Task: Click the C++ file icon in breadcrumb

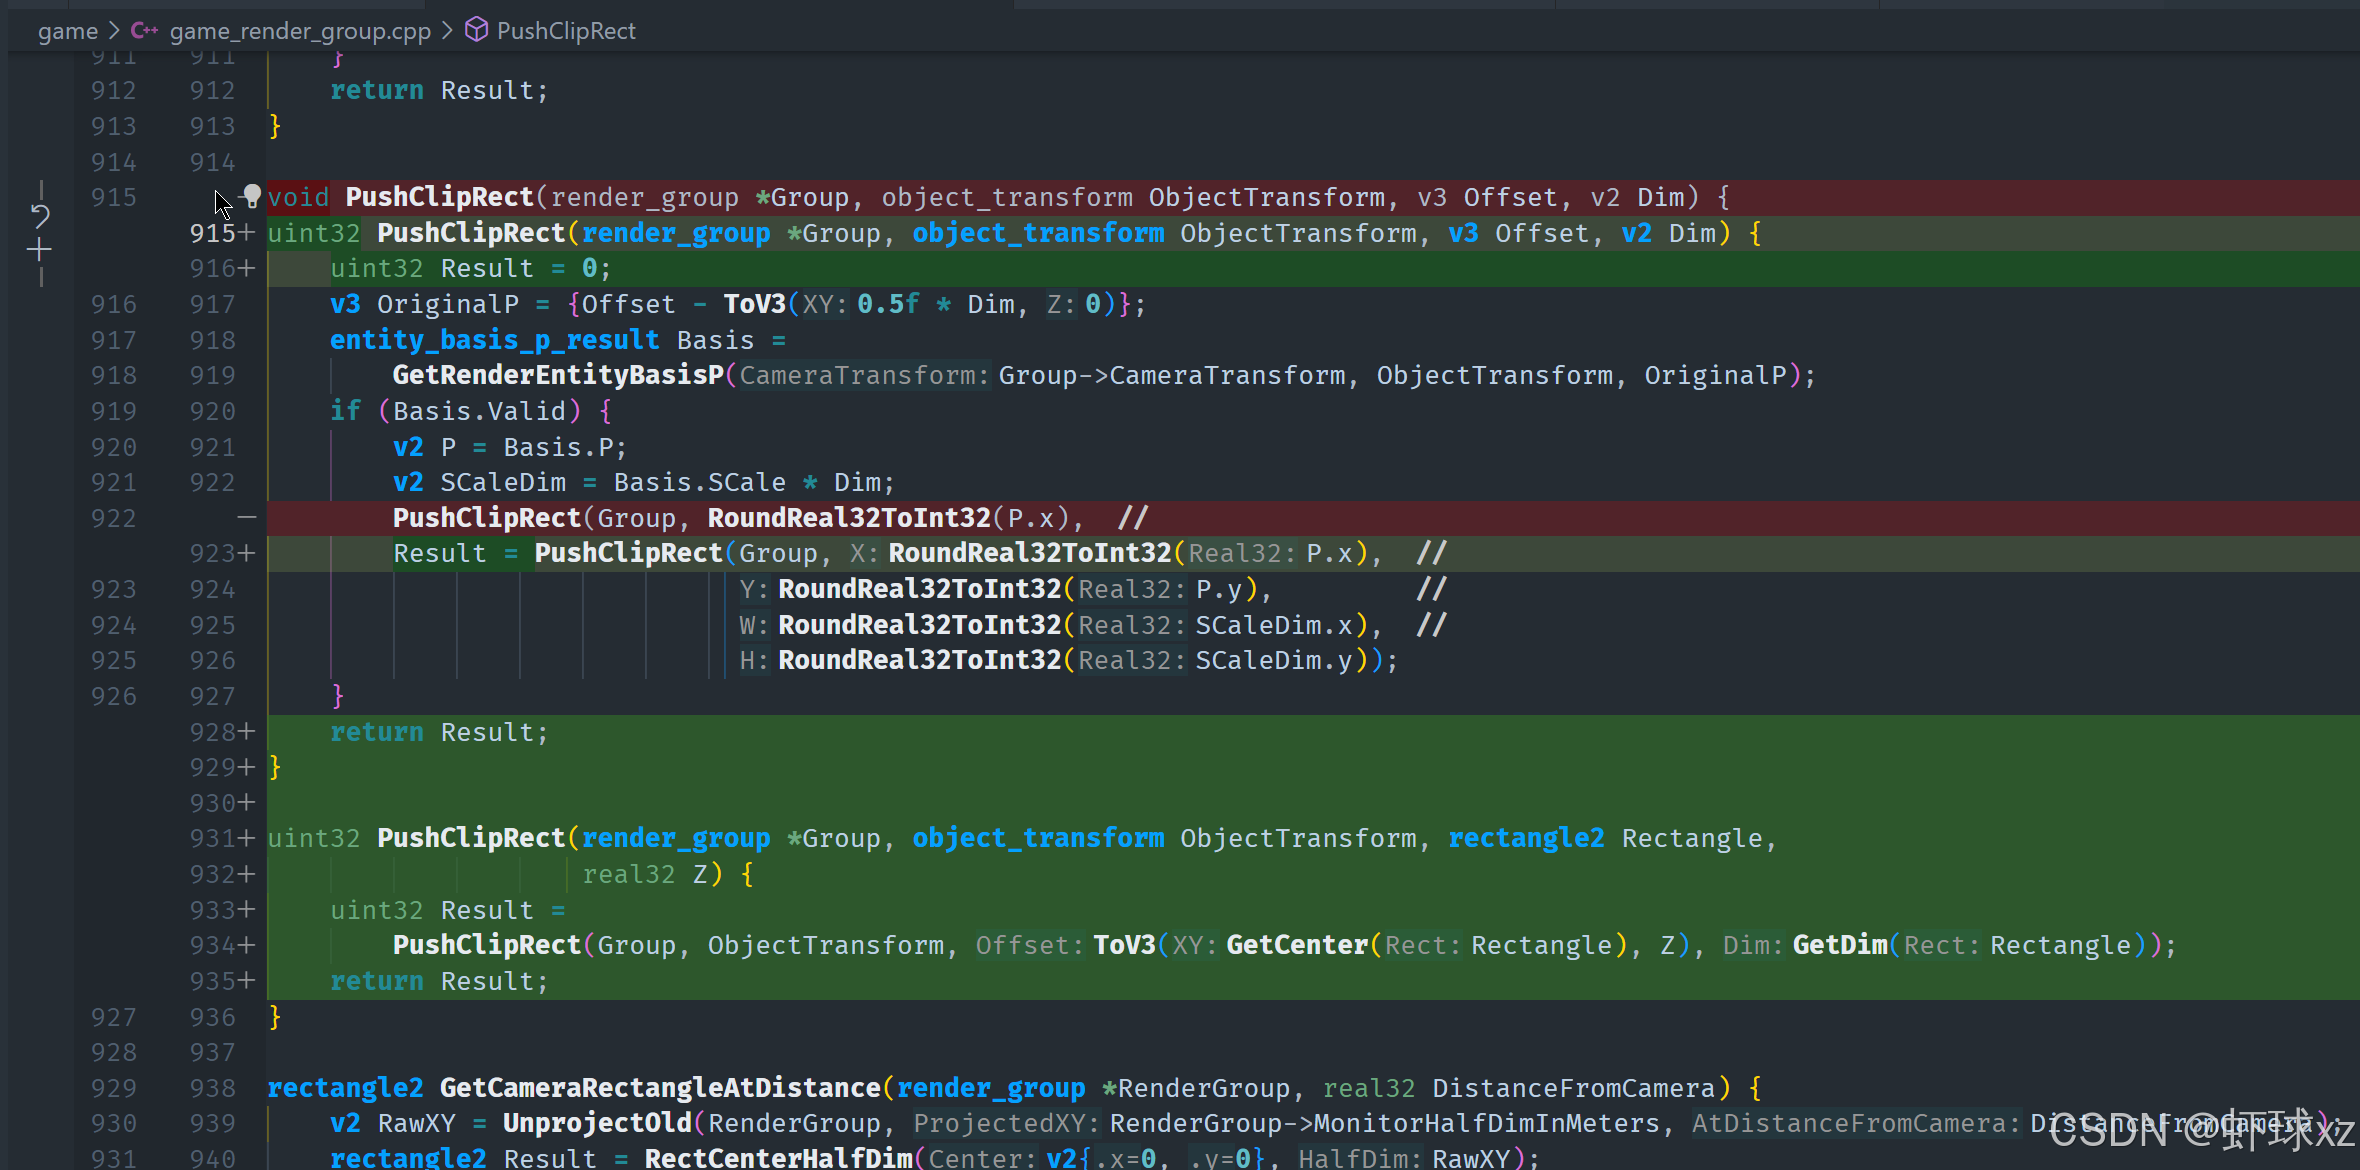Action: coord(144,31)
